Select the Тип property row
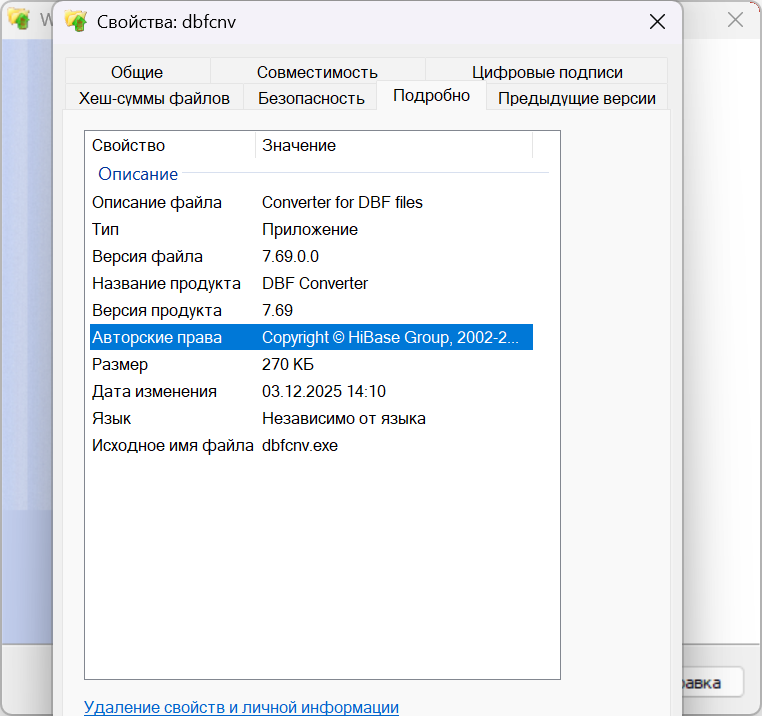Viewport: 762px width, 716px height. point(312,229)
